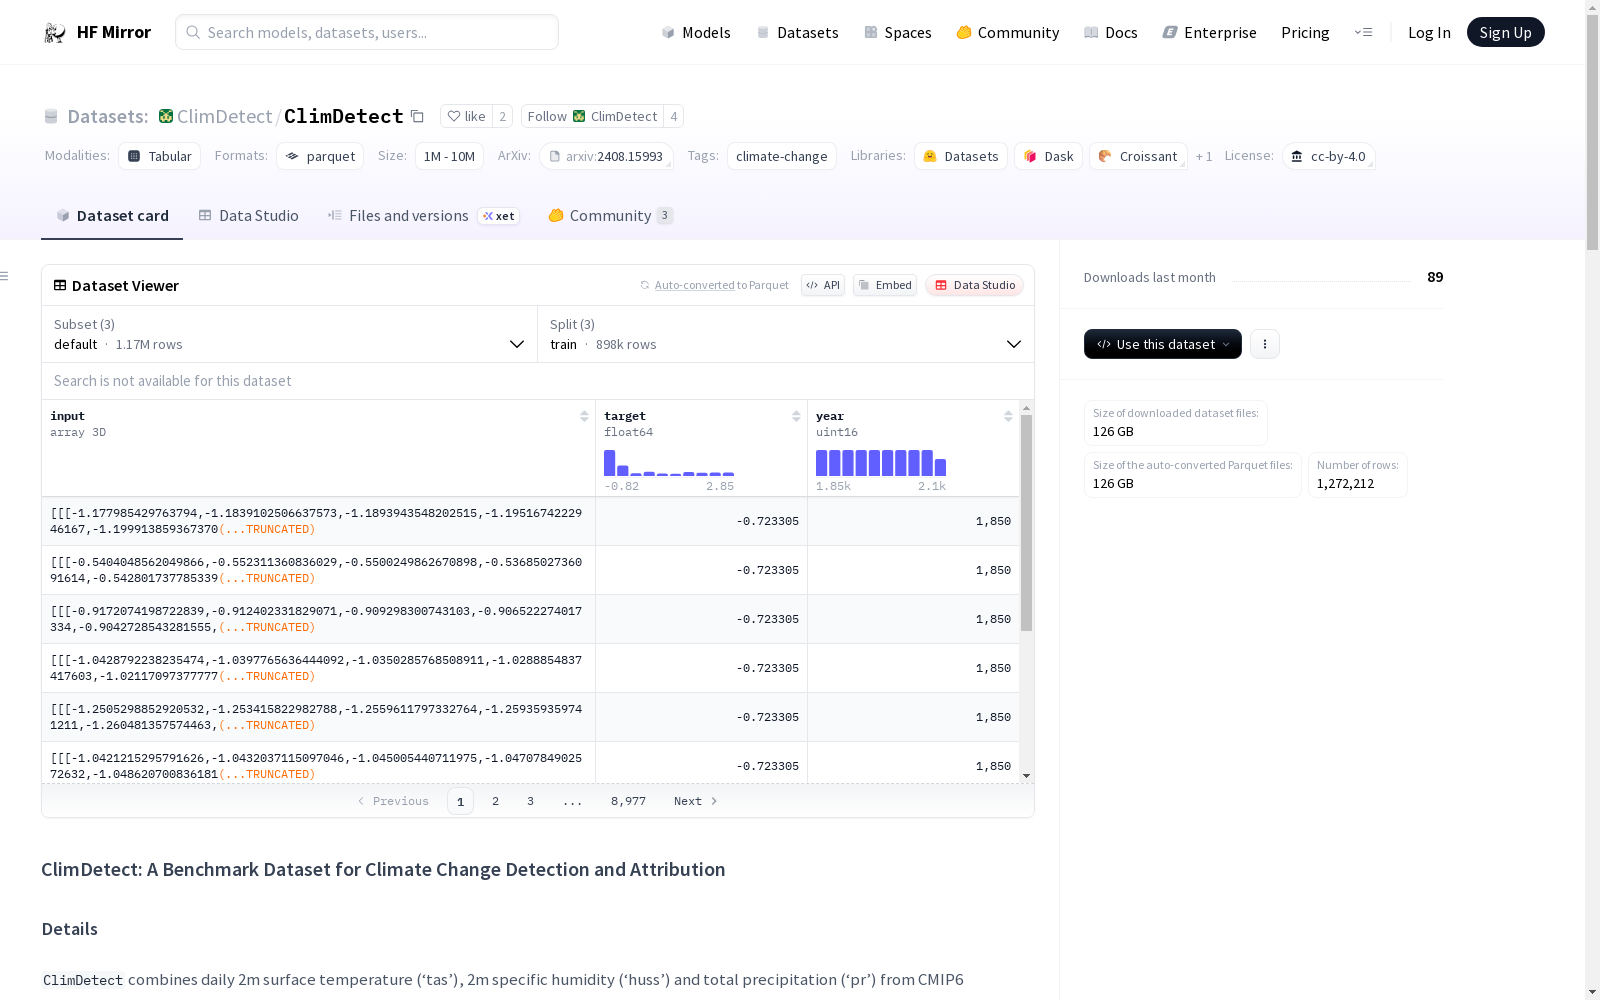This screenshot has width=1600, height=1000.
Task: Click the cc-by-4.0 license tag
Action: pyautogui.click(x=1328, y=156)
